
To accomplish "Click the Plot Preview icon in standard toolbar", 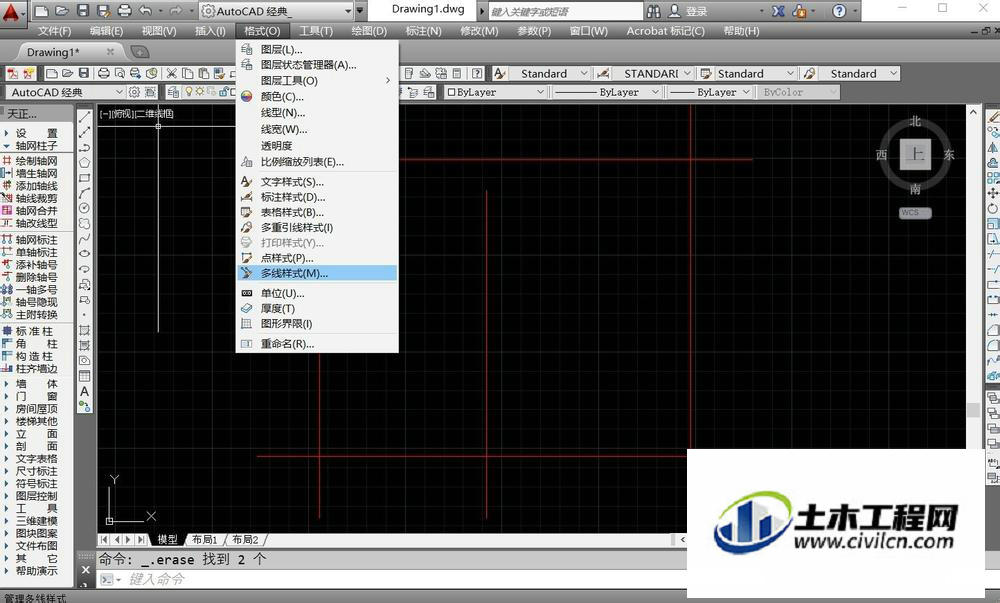I will 120,73.
